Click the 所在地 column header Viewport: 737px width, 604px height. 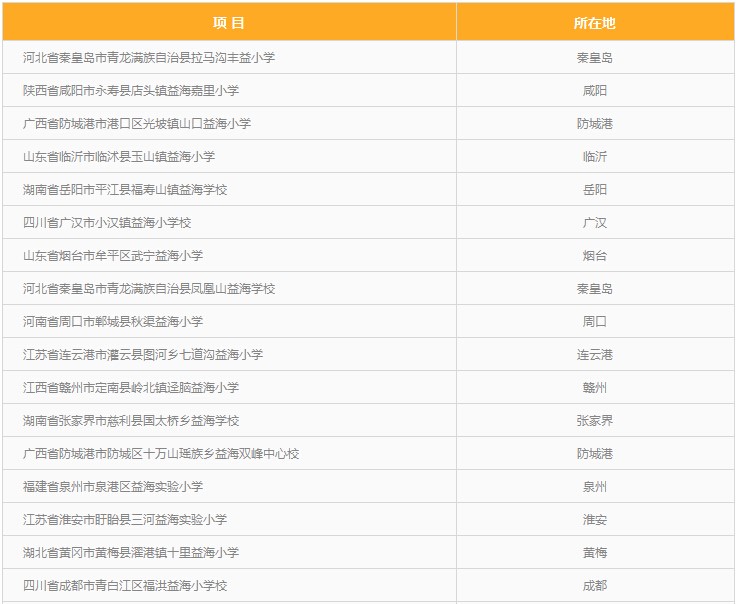[x=595, y=23]
